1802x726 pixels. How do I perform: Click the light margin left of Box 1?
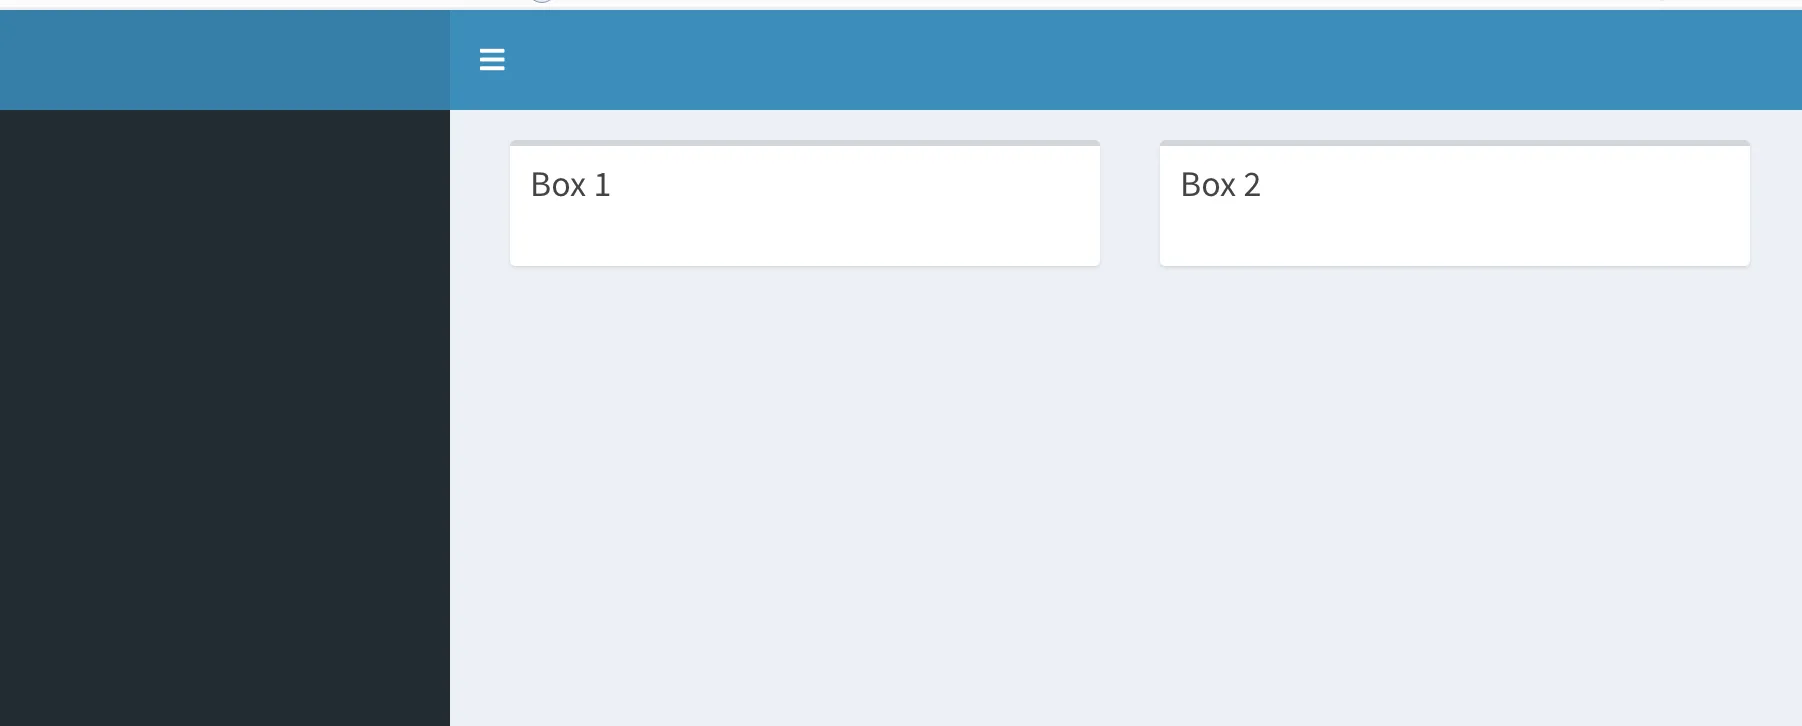pyautogui.click(x=480, y=204)
